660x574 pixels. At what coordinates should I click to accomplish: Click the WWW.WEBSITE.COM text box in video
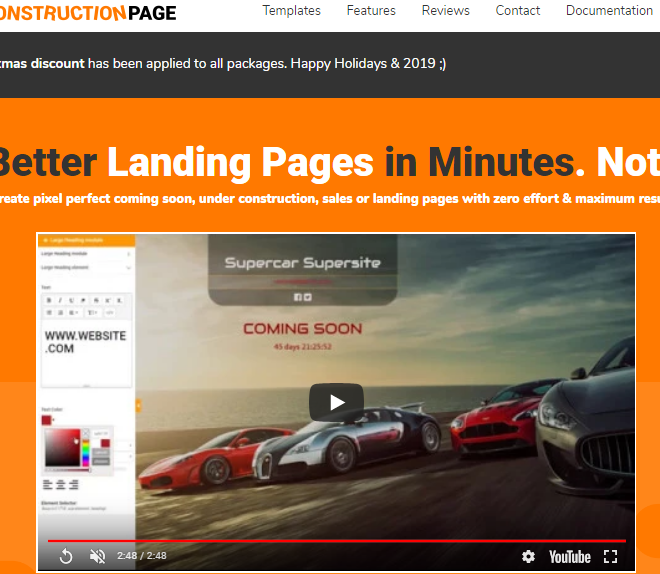tap(86, 353)
